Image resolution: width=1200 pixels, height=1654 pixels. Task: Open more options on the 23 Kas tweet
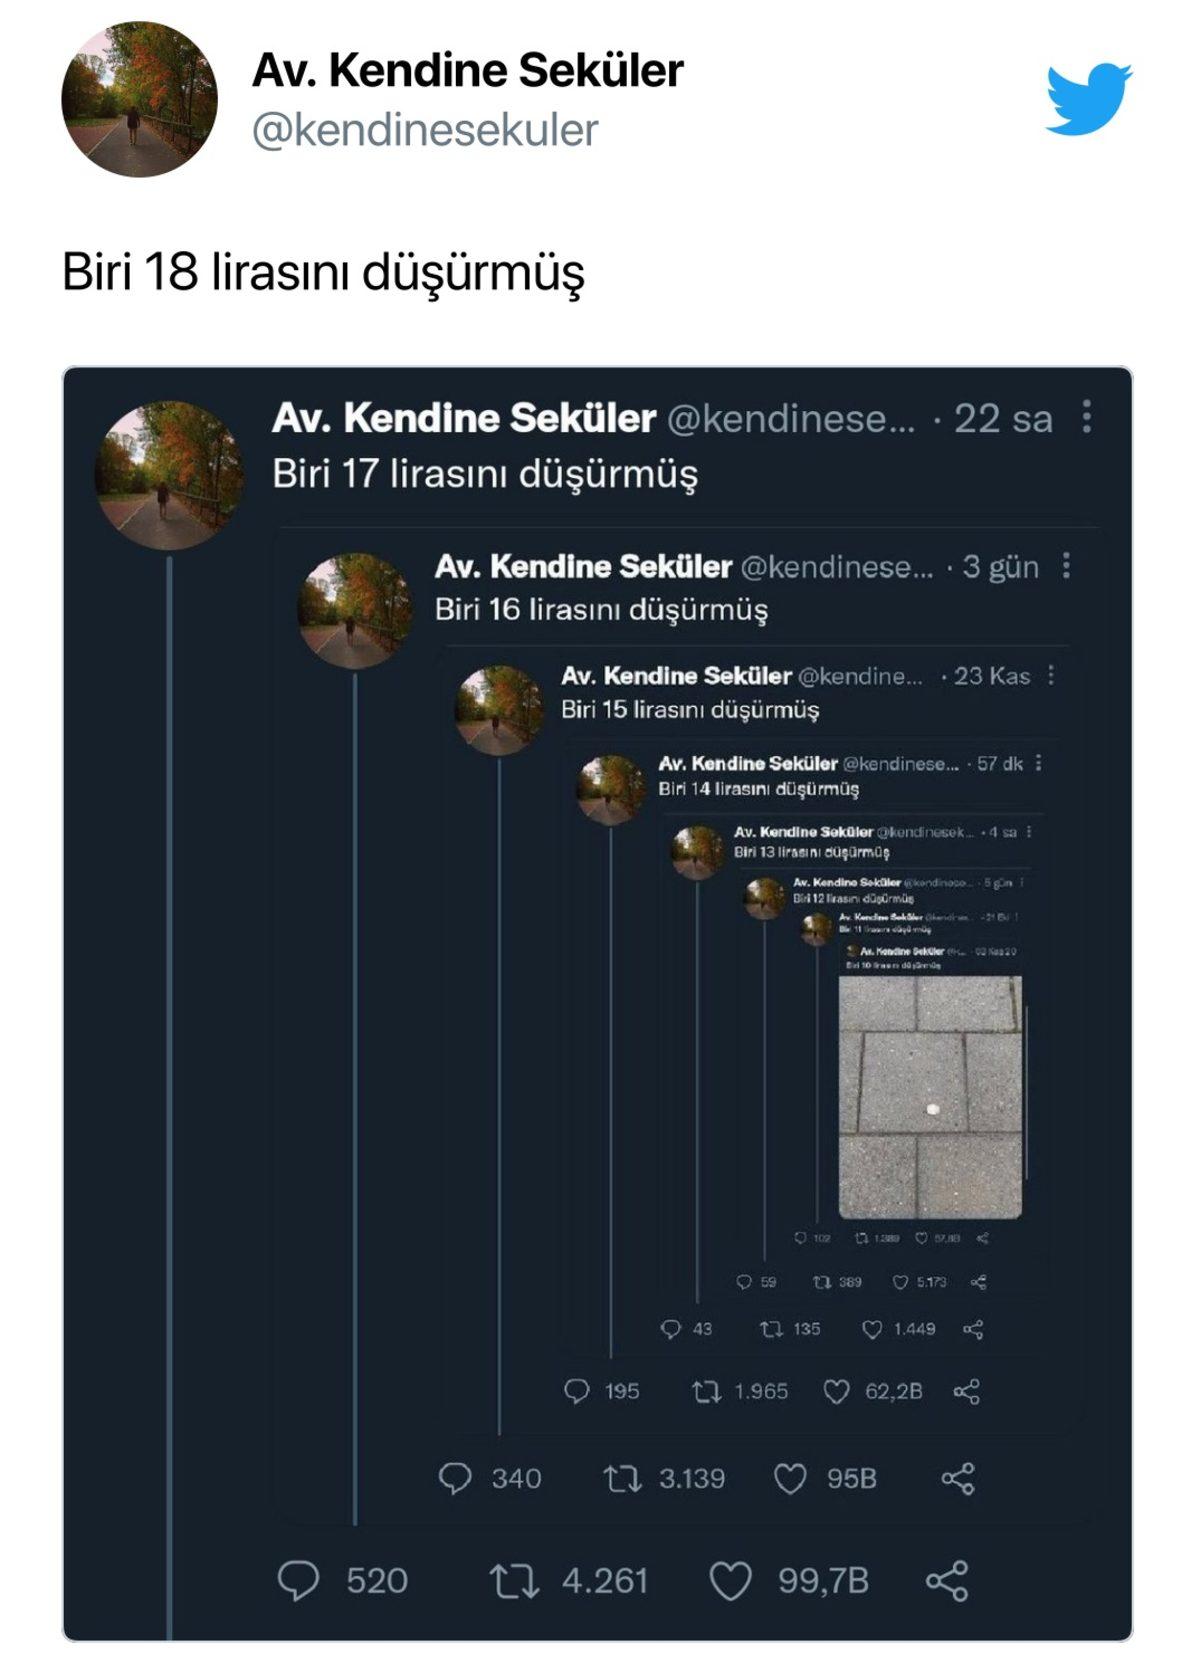pos(1050,676)
